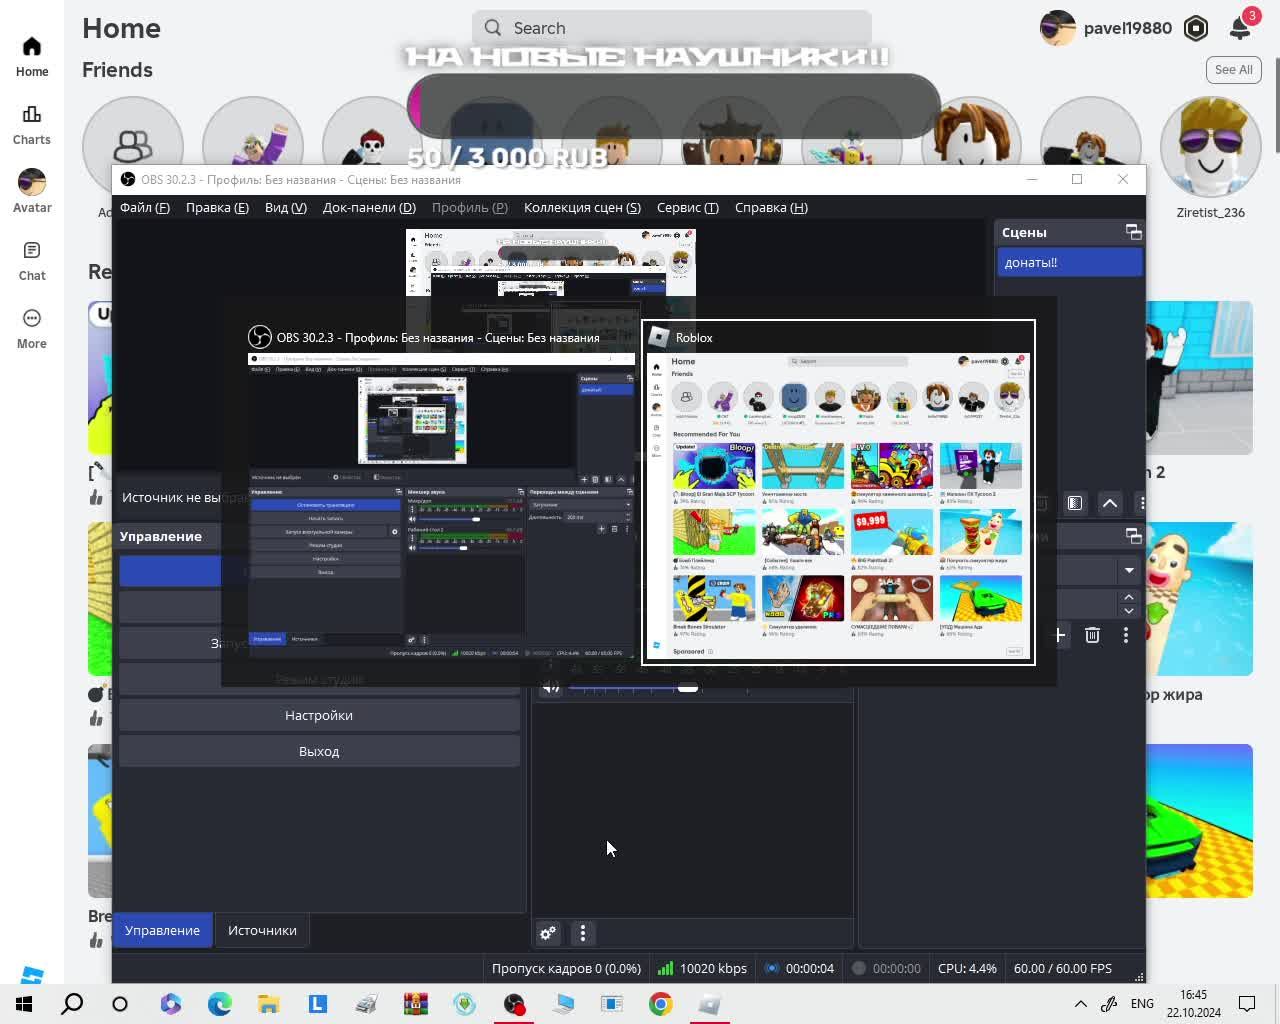This screenshot has height=1024, width=1280.
Task: Open Windows taskbar search
Action: click(x=72, y=1004)
